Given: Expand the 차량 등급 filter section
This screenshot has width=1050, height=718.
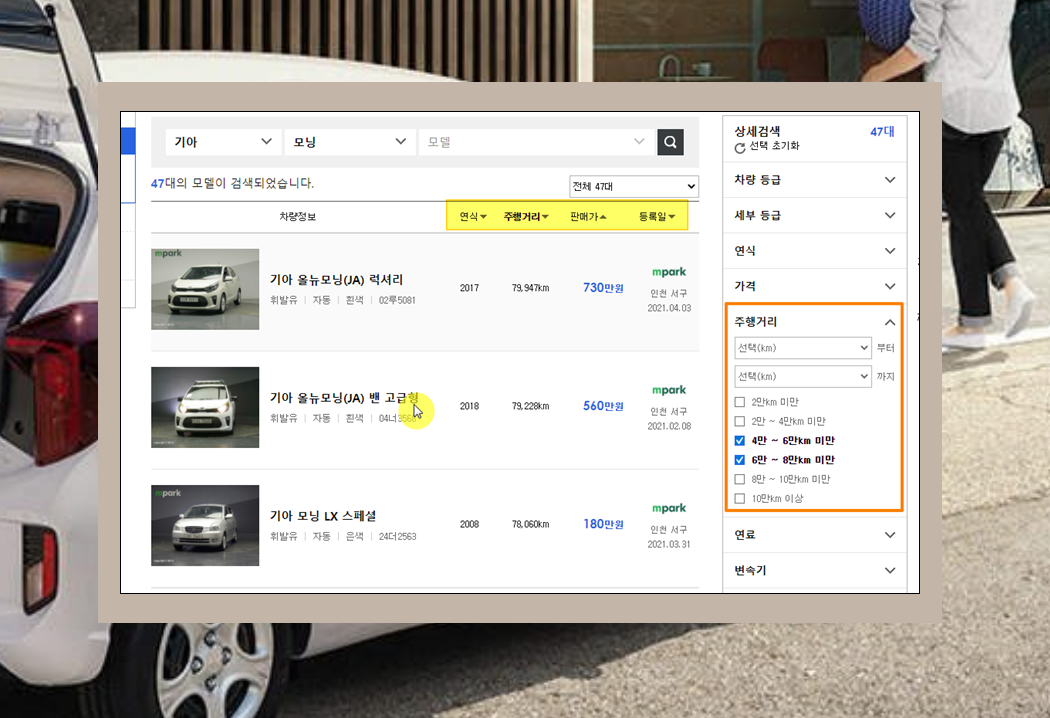Looking at the screenshot, I should (815, 180).
